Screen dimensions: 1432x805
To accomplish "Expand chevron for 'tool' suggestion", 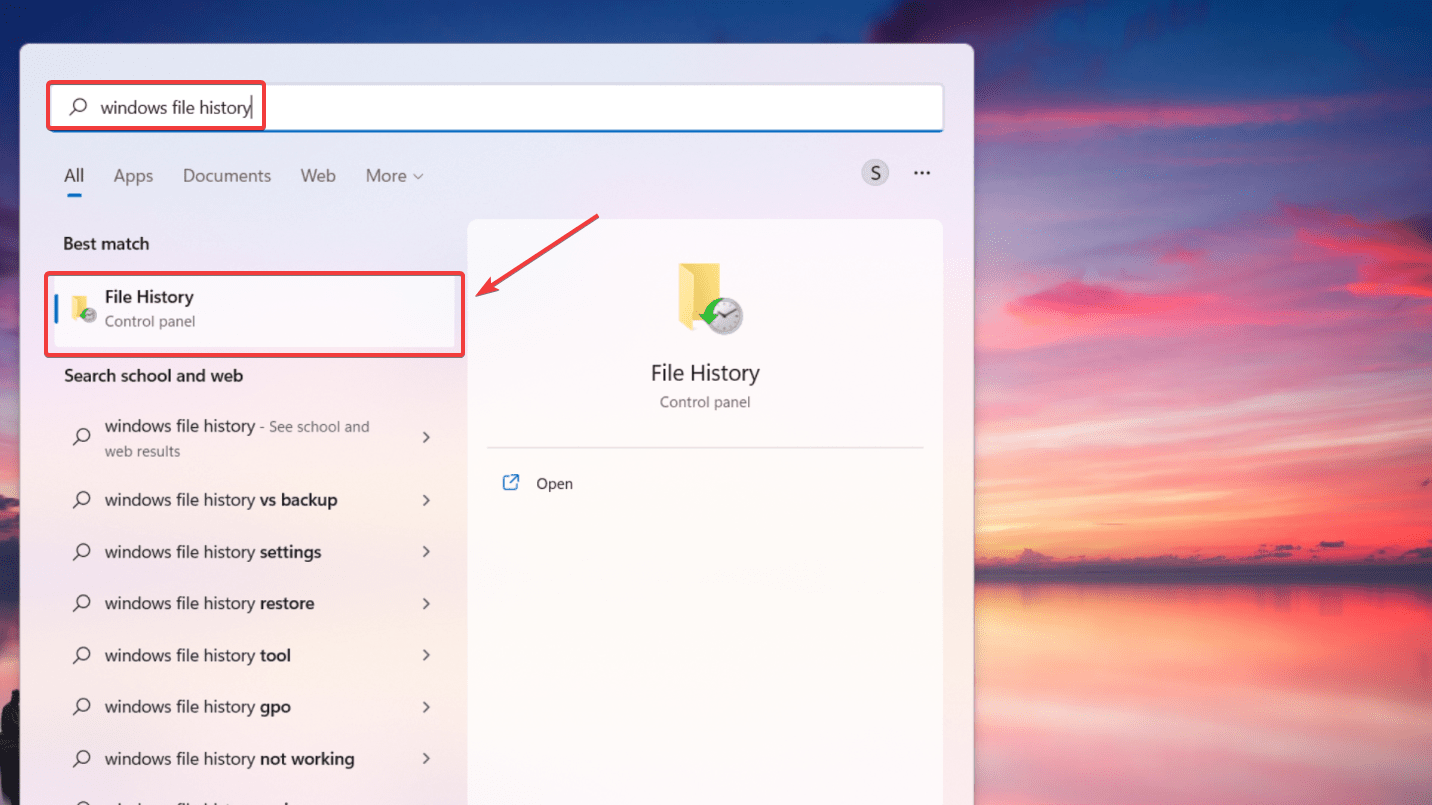I will (426, 656).
